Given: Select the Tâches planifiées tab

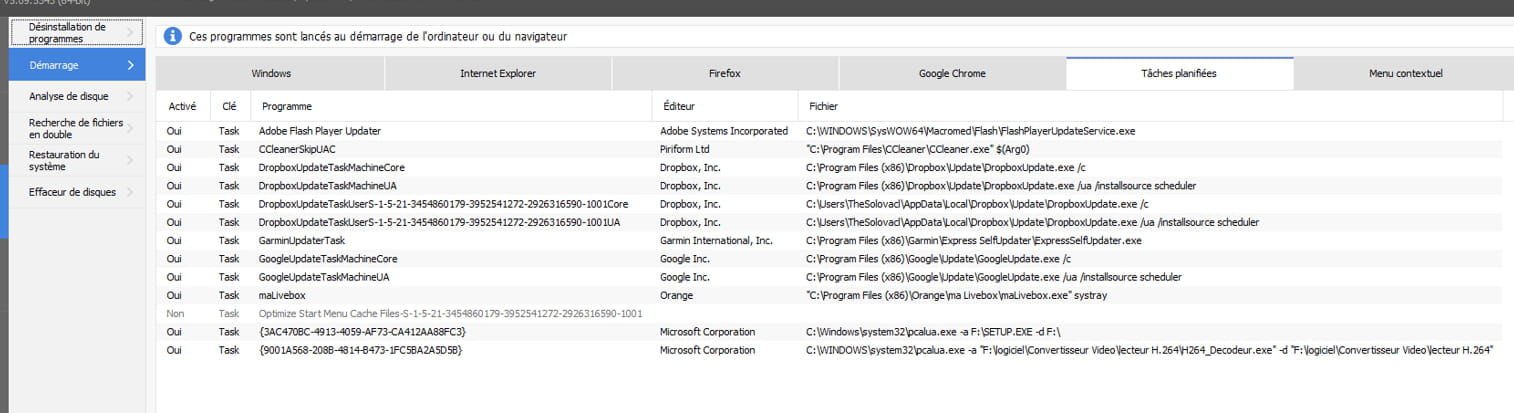Looking at the screenshot, I should 1179,74.
